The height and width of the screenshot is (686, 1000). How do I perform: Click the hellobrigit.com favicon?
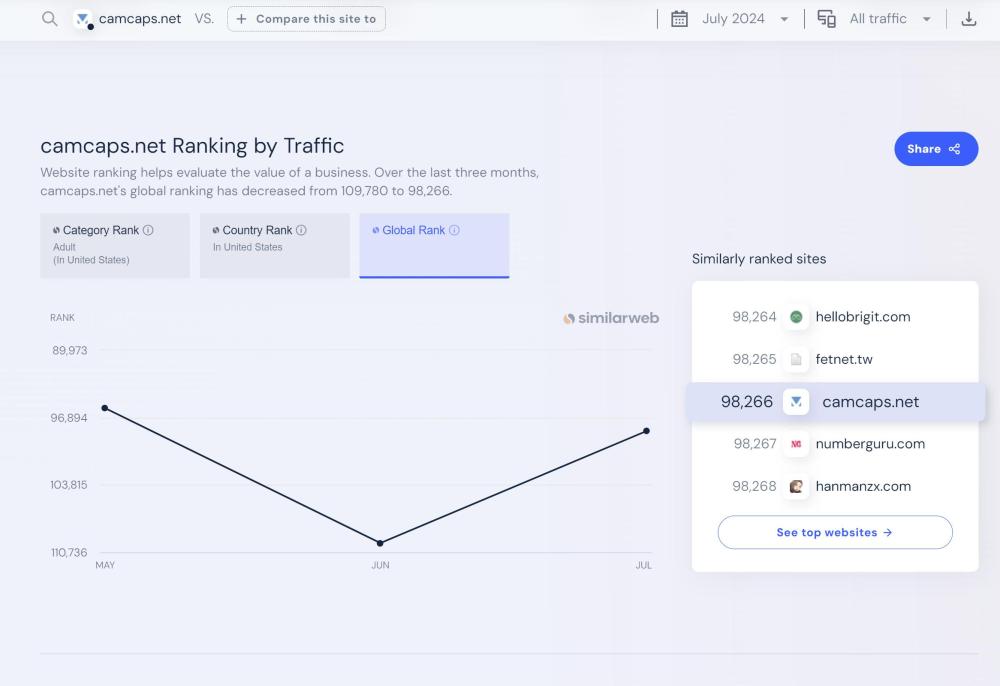(796, 317)
